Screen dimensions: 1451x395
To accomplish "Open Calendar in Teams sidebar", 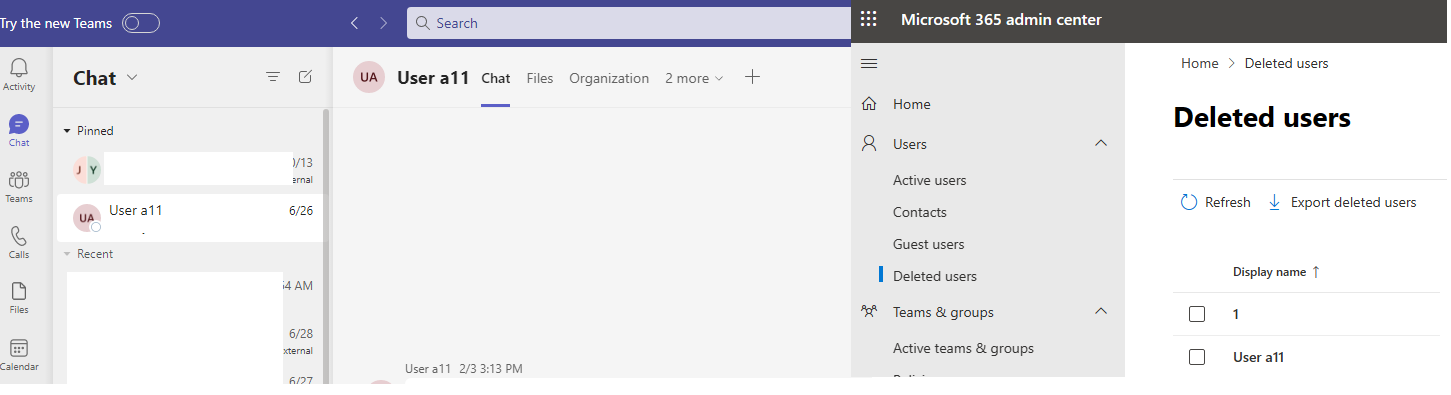I will coord(19,354).
